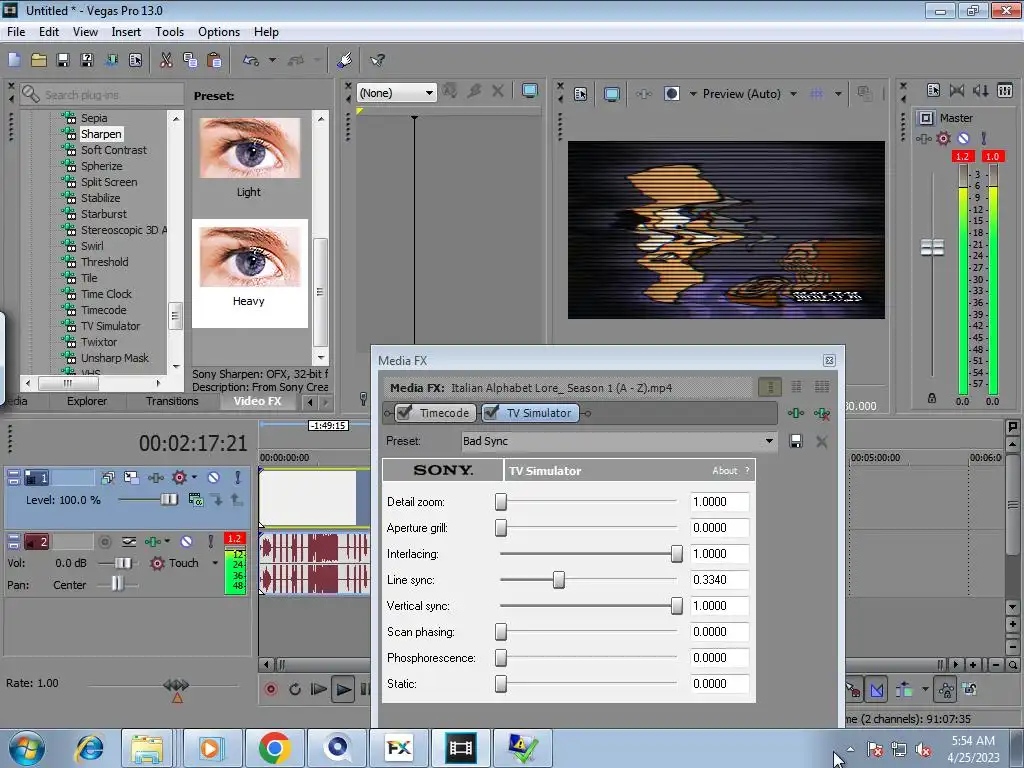
Task: Disable the TV Simulator effect checkbox
Action: tap(491, 413)
